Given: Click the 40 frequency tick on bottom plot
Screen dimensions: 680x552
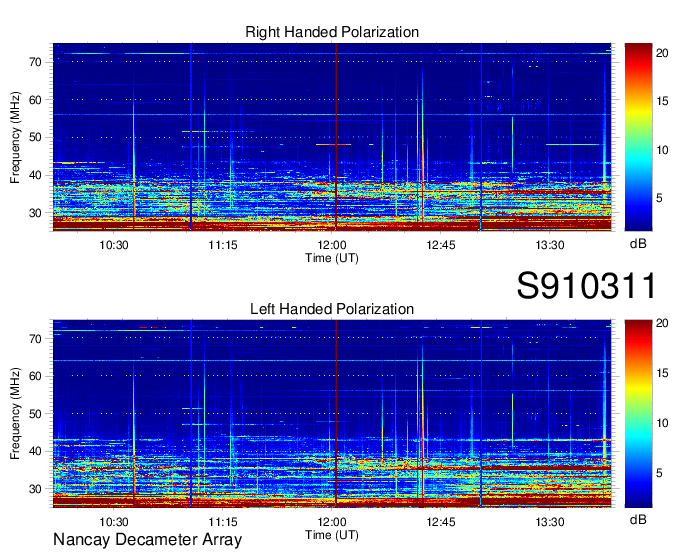Looking at the screenshot, I should pos(36,452).
